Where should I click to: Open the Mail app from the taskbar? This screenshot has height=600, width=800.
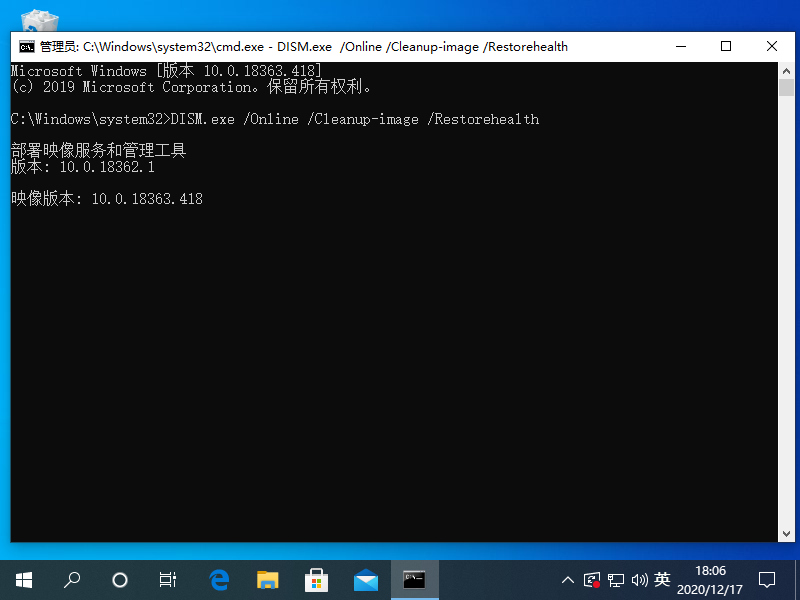365,579
